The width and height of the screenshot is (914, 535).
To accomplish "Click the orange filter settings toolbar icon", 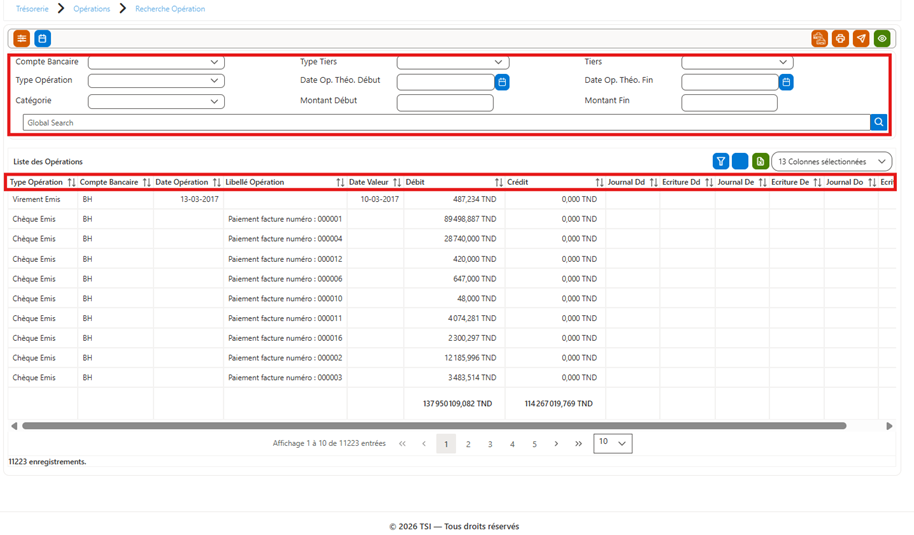I will tap(22, 38).
